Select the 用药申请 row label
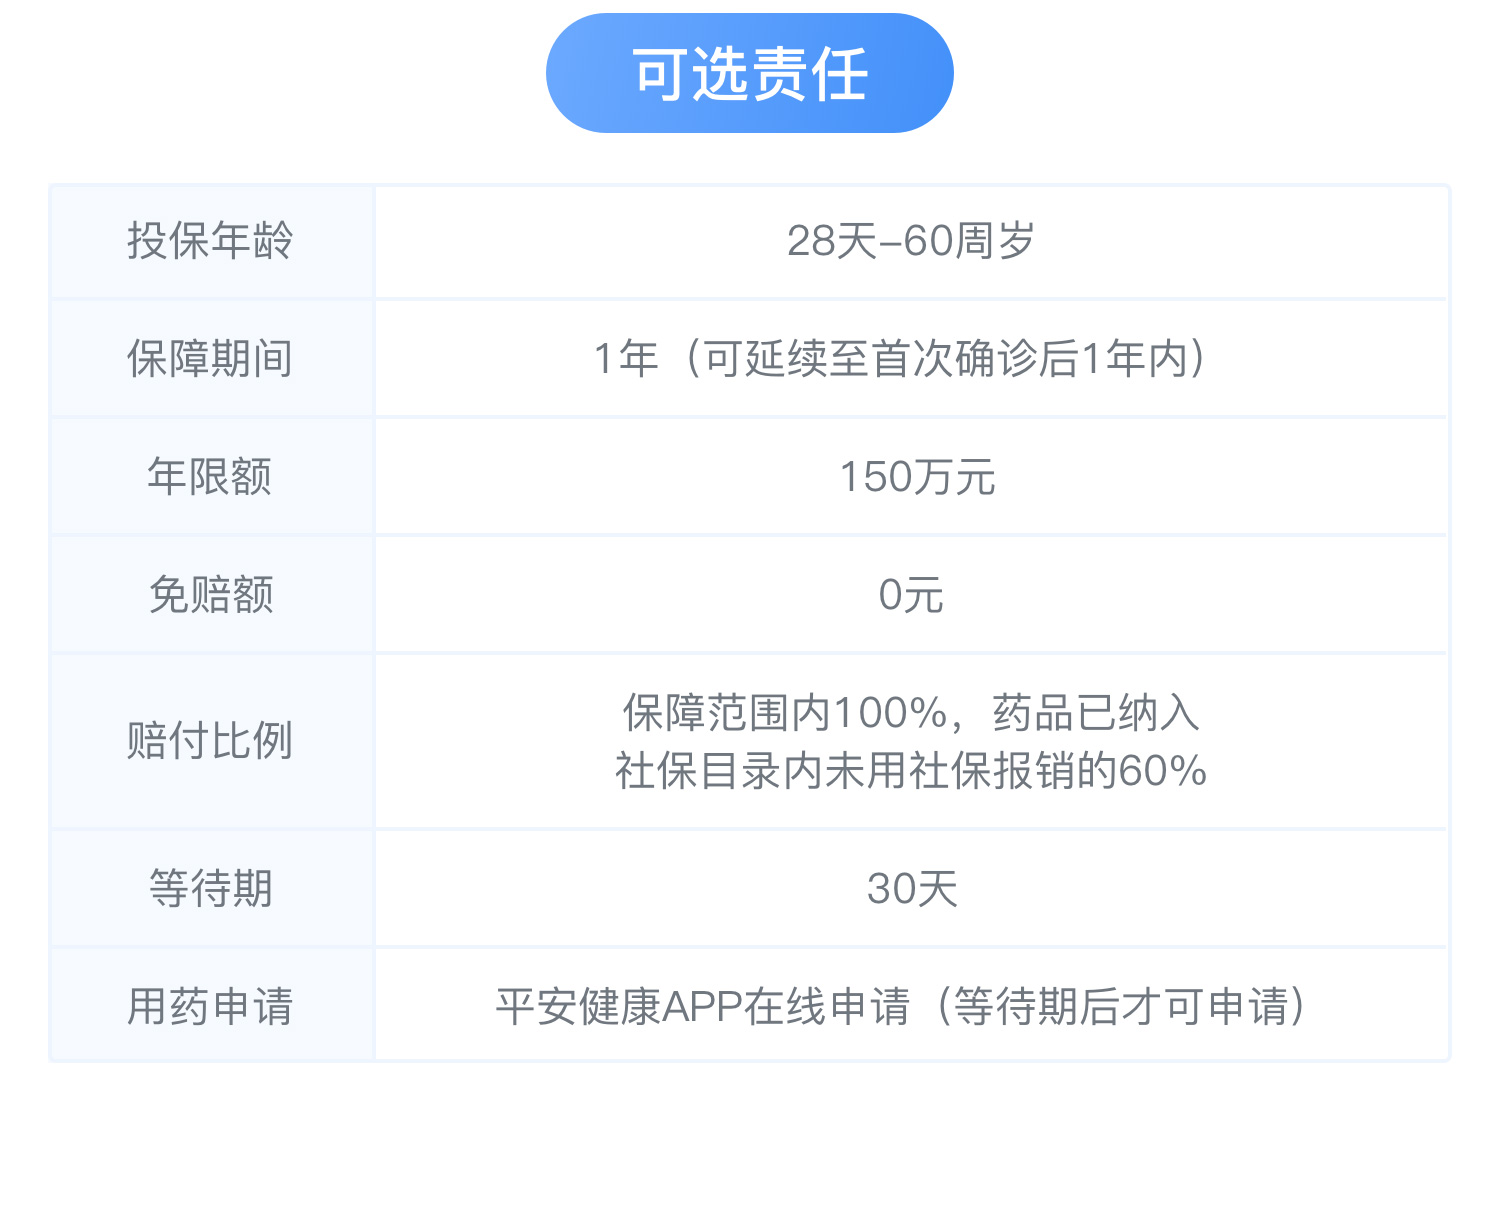The height and width of the screenshot is (1221, 1500). tap(210, 1006)
